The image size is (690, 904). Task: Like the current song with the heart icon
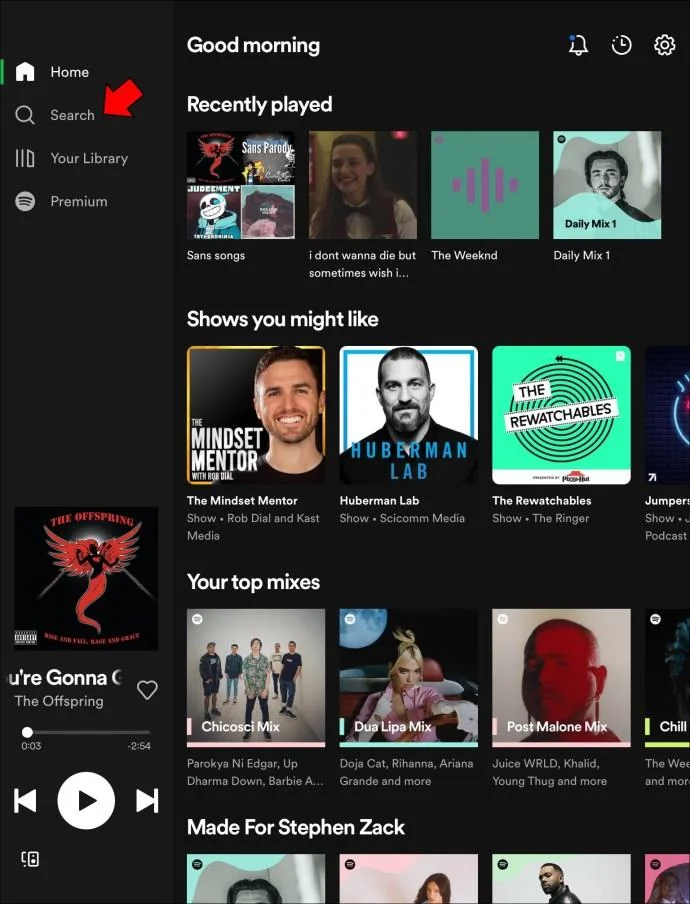tap(147, 690)
